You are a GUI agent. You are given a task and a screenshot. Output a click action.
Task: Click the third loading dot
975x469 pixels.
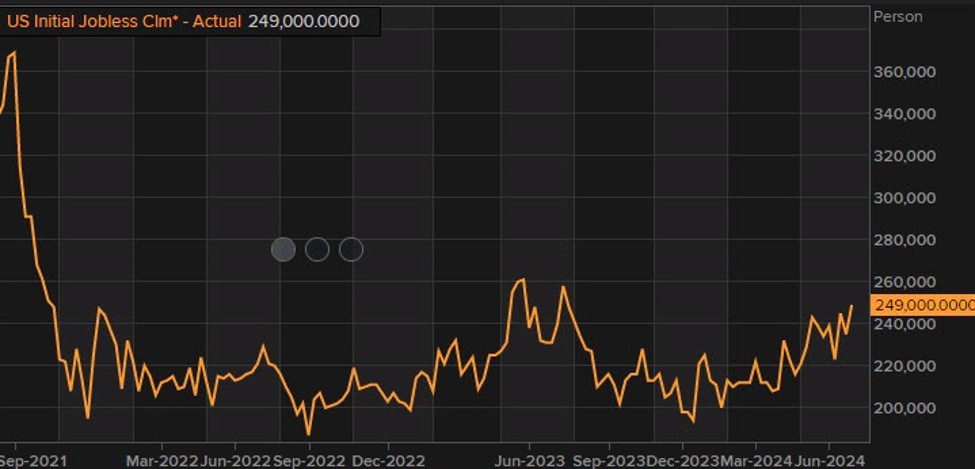pyautogui.click(x=351, y=249)
